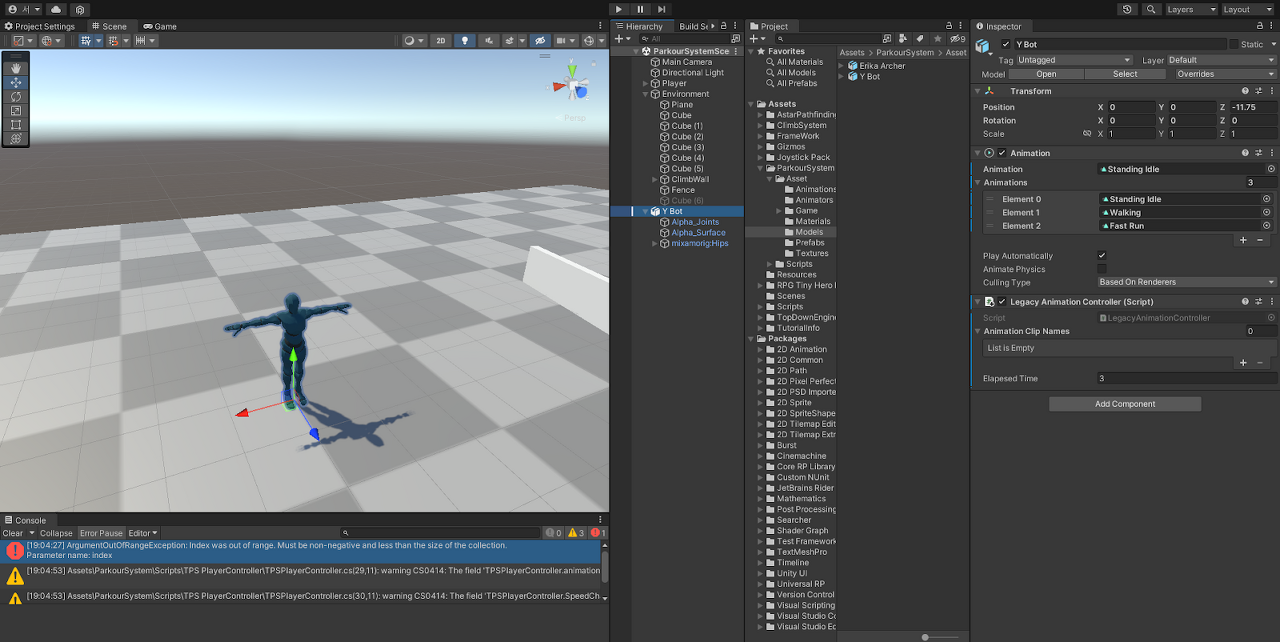1280x642 pixels.
Task: Open the Layers dropdown in top toolbar
Action: (1190, 9)
